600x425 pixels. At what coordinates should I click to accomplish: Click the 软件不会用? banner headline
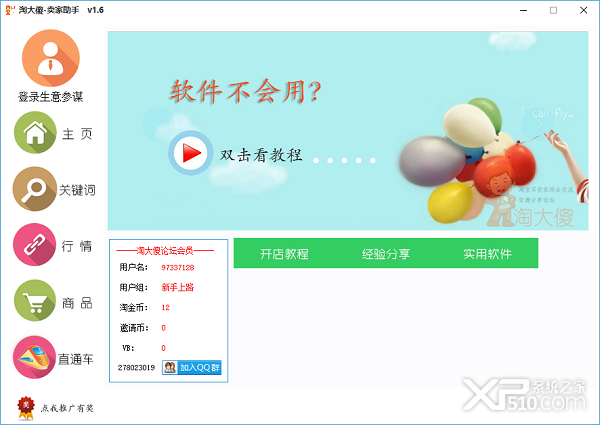[x=246, y=91]
